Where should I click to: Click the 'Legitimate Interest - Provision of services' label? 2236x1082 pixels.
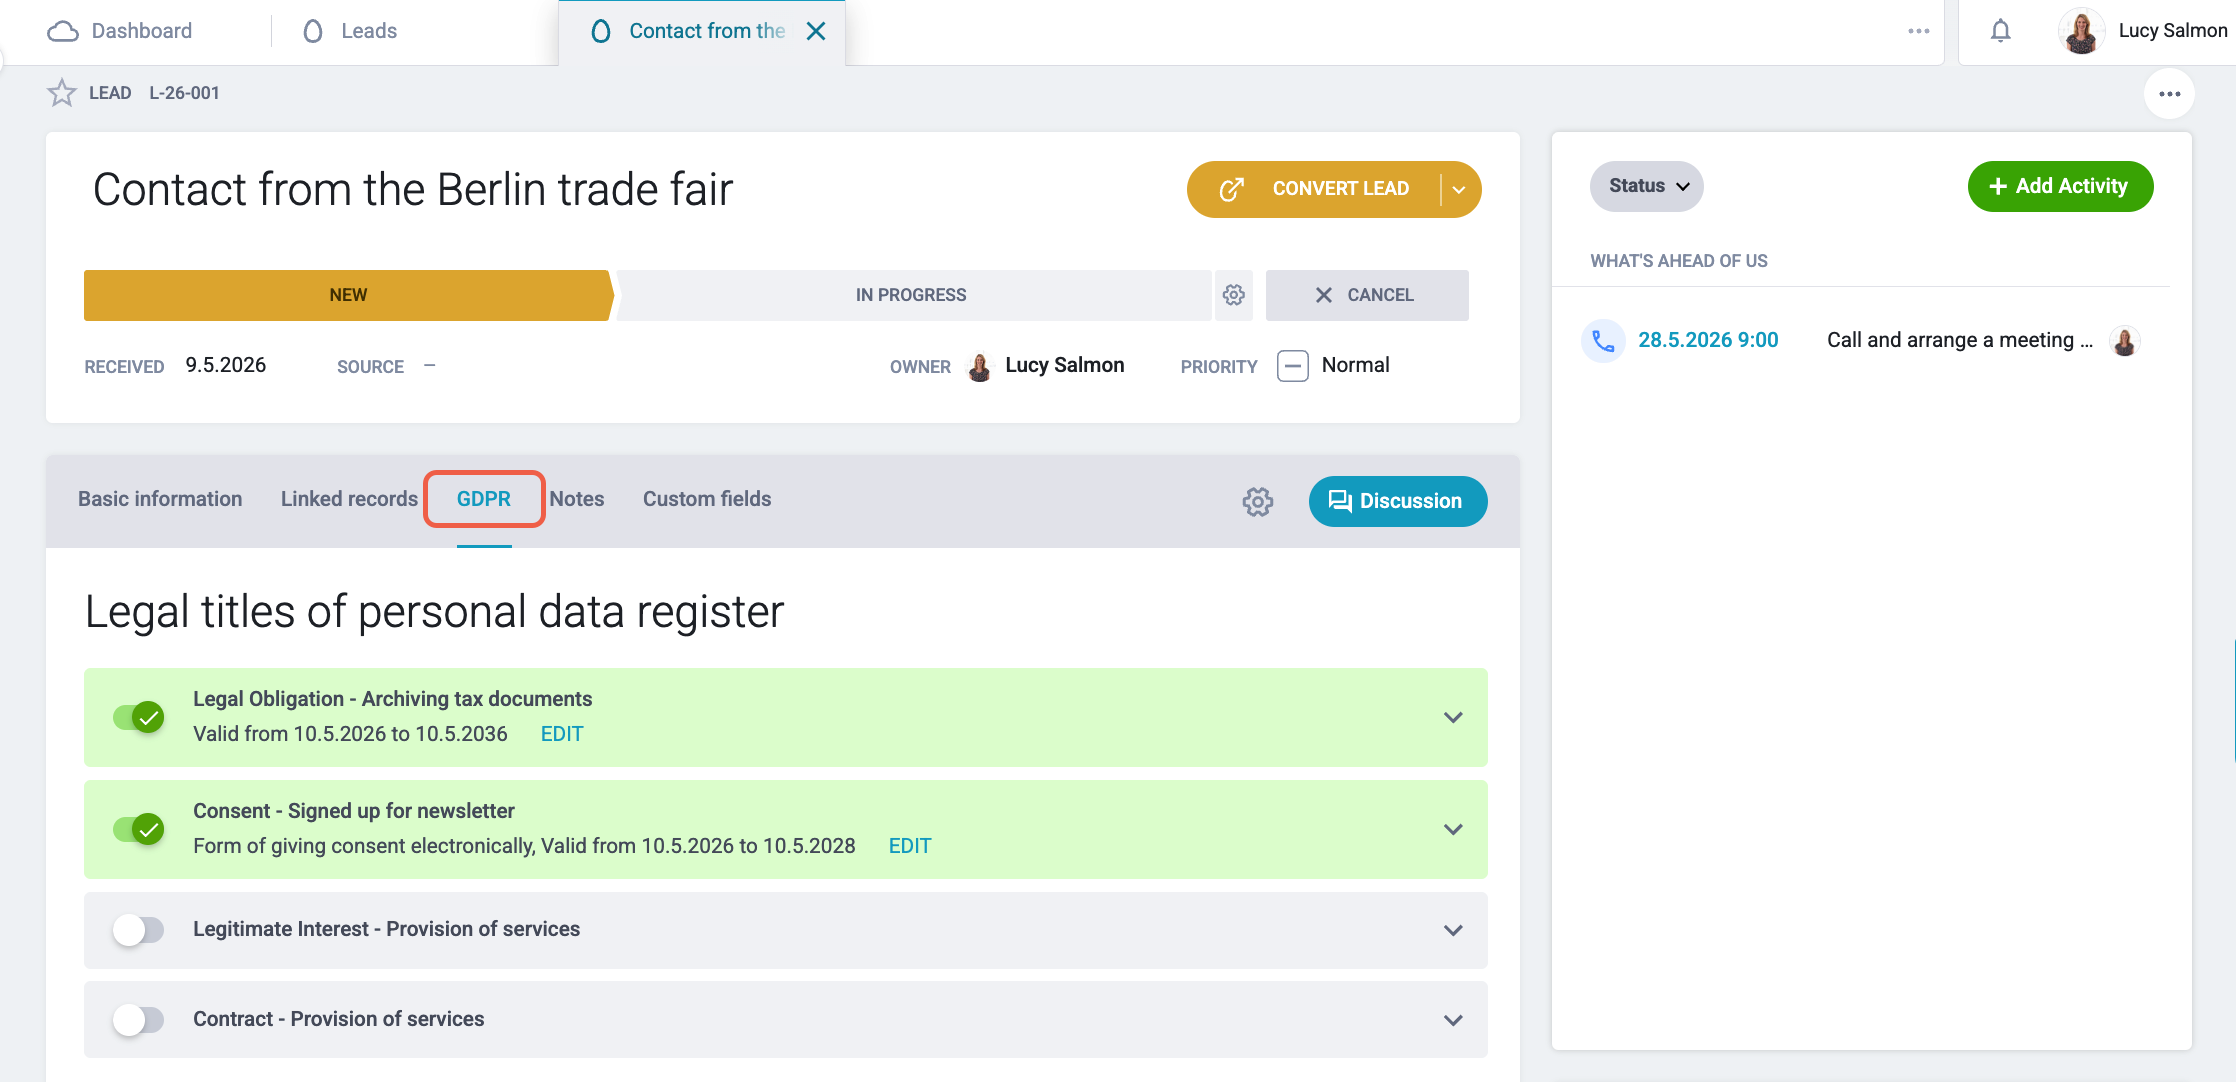[x=387, y=929]
